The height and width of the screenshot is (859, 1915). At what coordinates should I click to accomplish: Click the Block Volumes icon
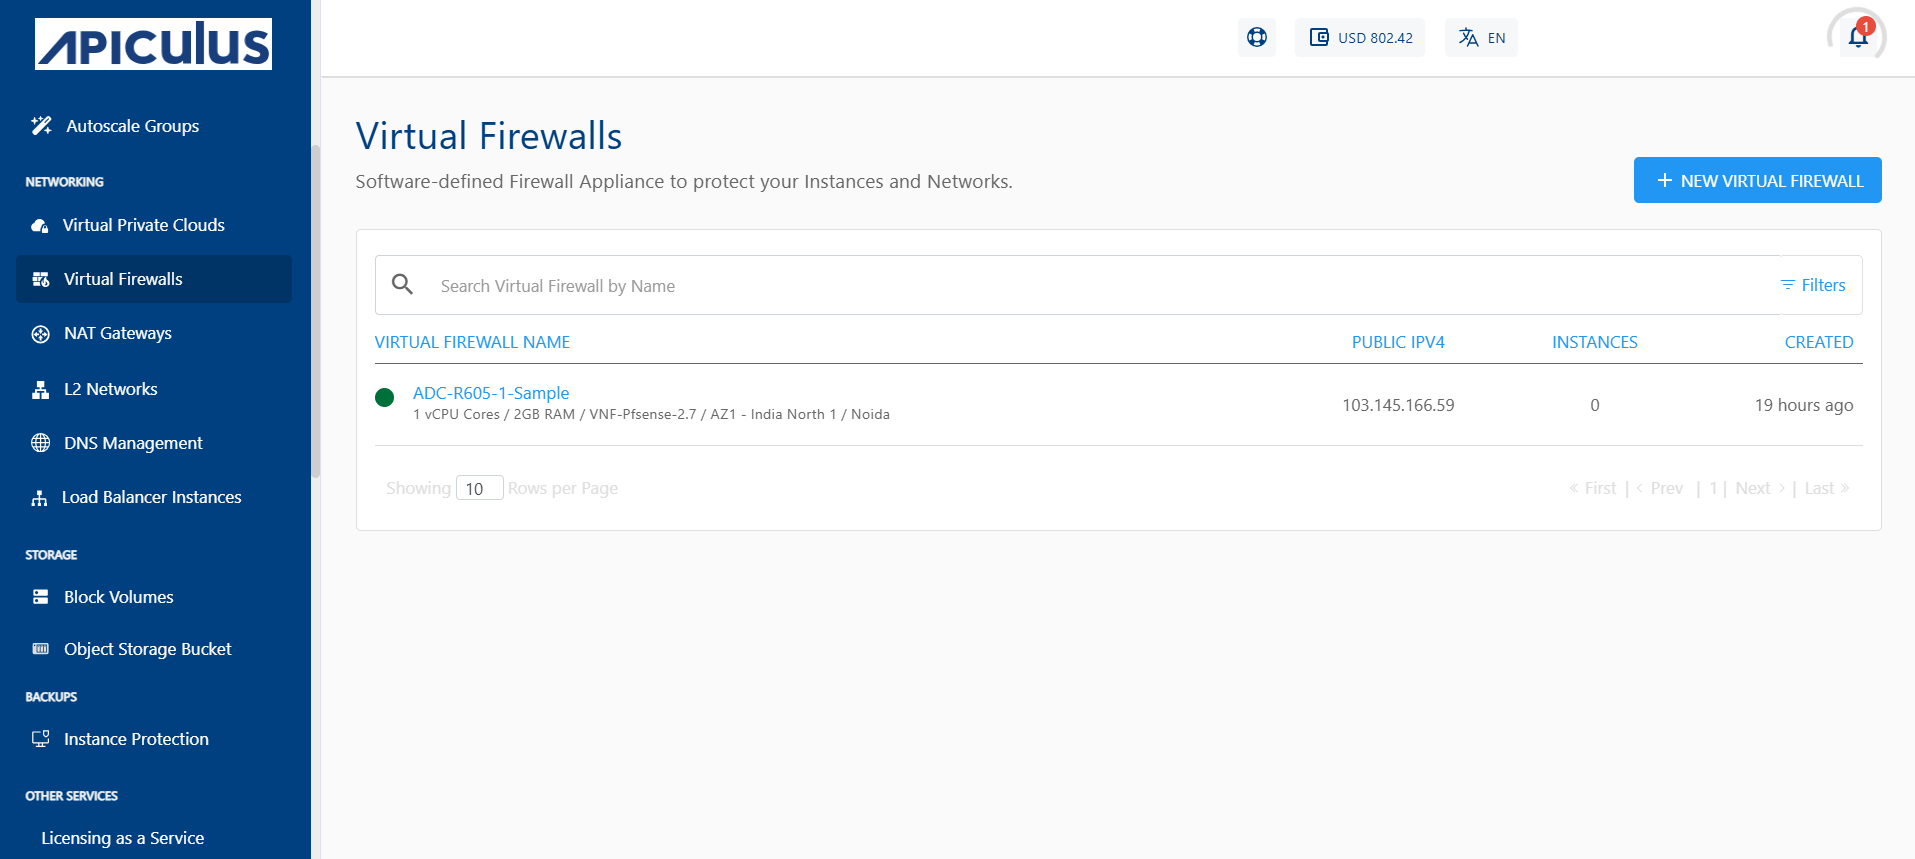point(41,597)
